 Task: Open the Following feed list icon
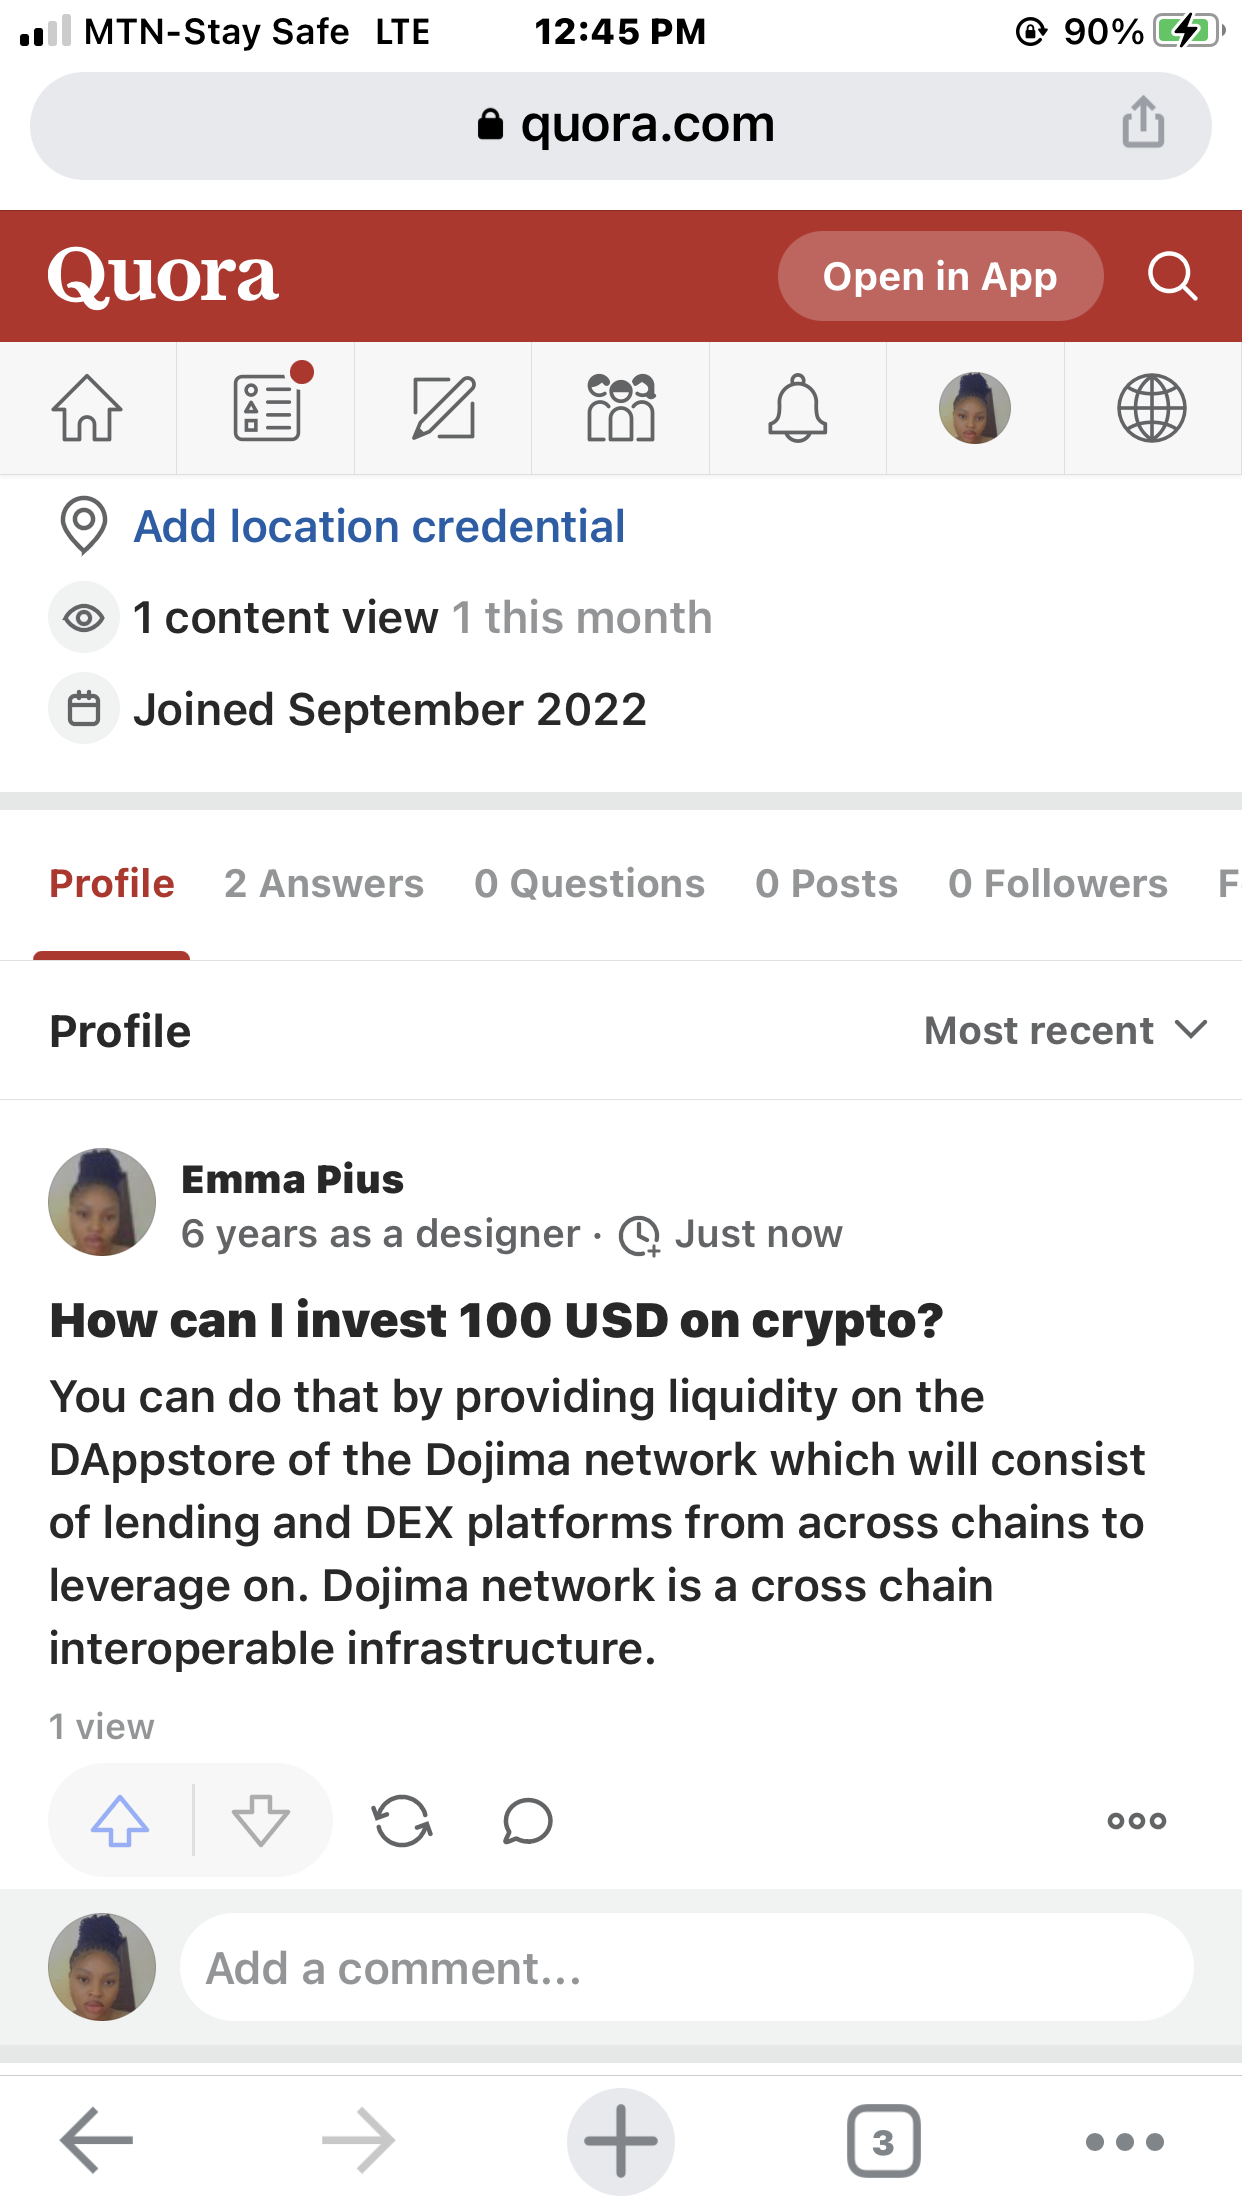266,408
